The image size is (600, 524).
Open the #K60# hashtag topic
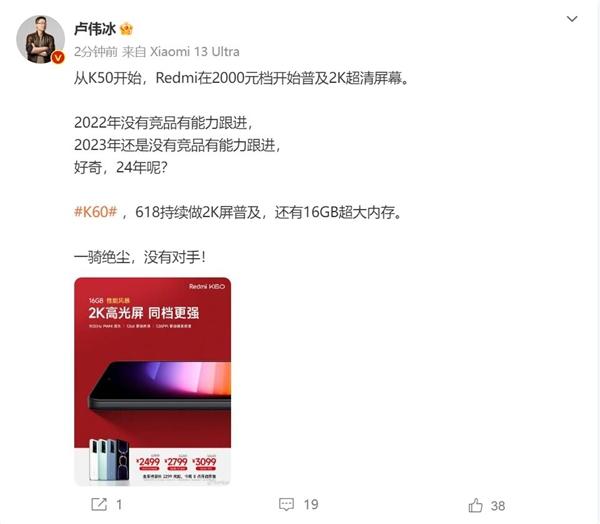click(x=95, y=211)
